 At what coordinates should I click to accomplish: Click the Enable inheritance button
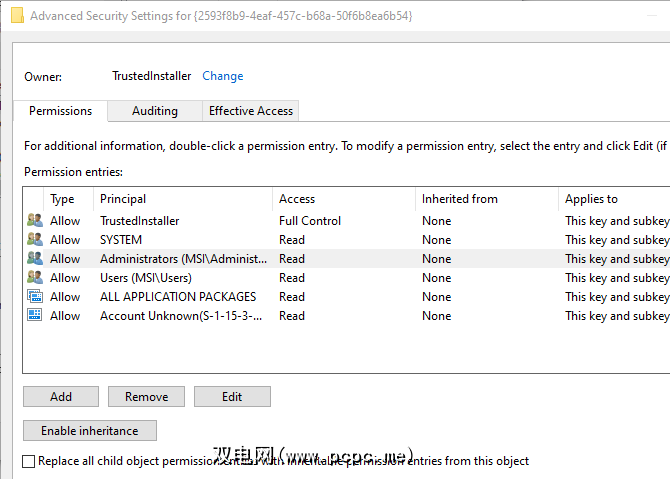[x=90, y=431]
